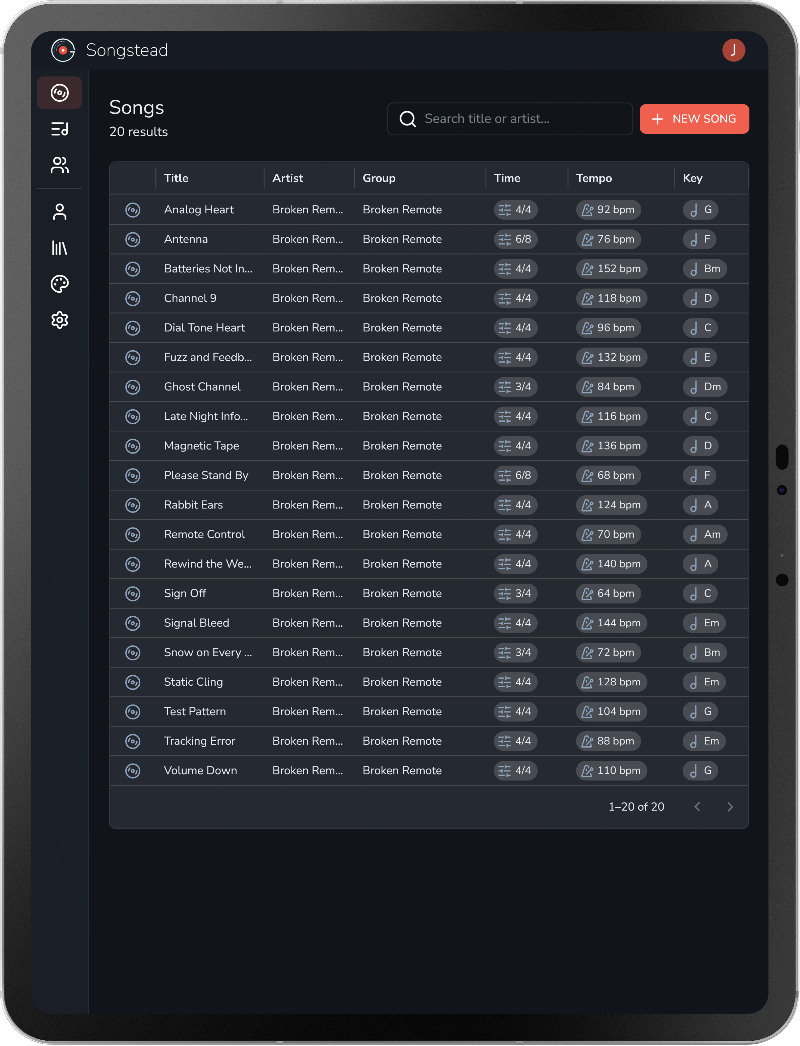Click the disc icon for Test Pattern
Screen dimensions: 800x1046
pos(133,712)
